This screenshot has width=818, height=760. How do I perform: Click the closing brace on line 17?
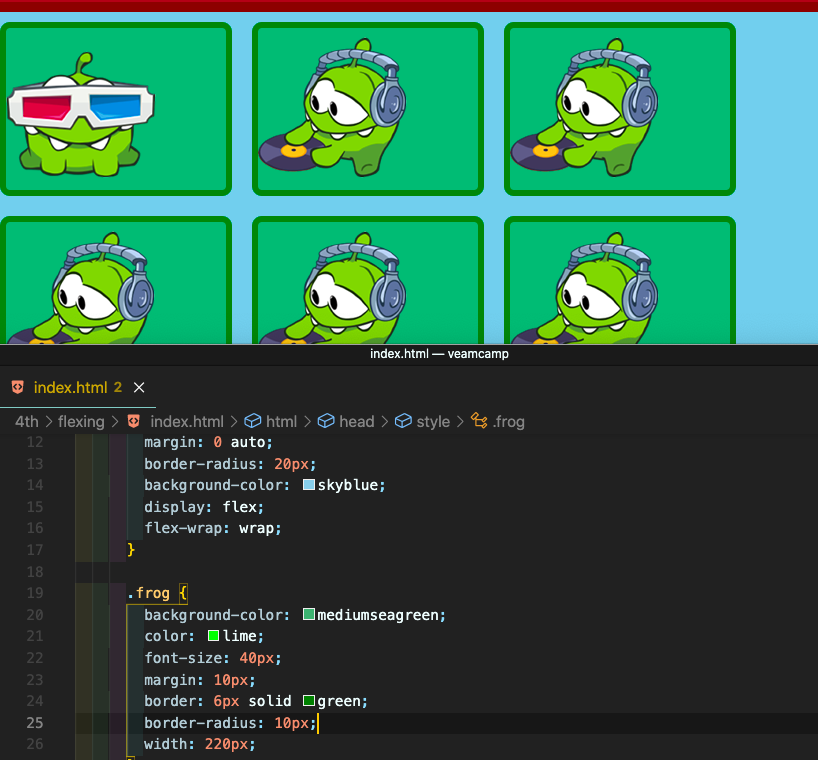(x=131, y=550)
